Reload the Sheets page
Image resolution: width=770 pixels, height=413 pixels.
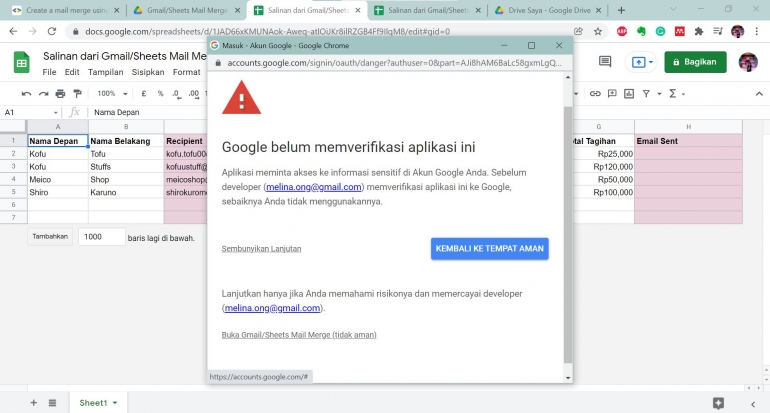click(52, 31)
